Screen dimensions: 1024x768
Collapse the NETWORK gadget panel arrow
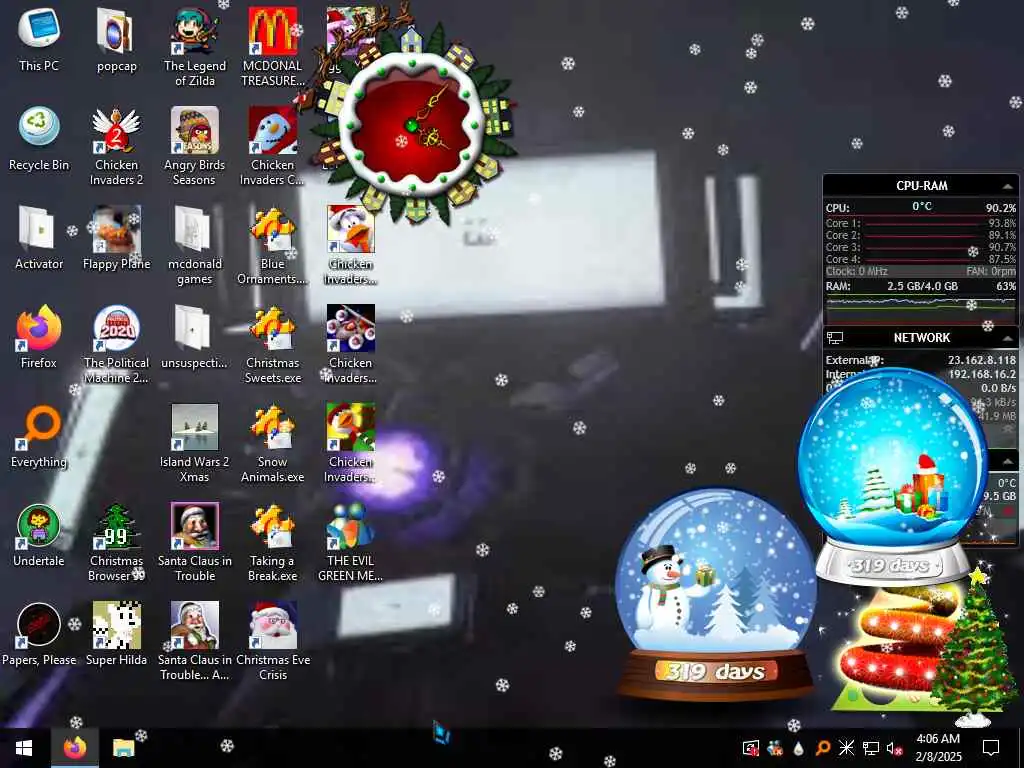pyautogui.click(x=1007, y=338)
